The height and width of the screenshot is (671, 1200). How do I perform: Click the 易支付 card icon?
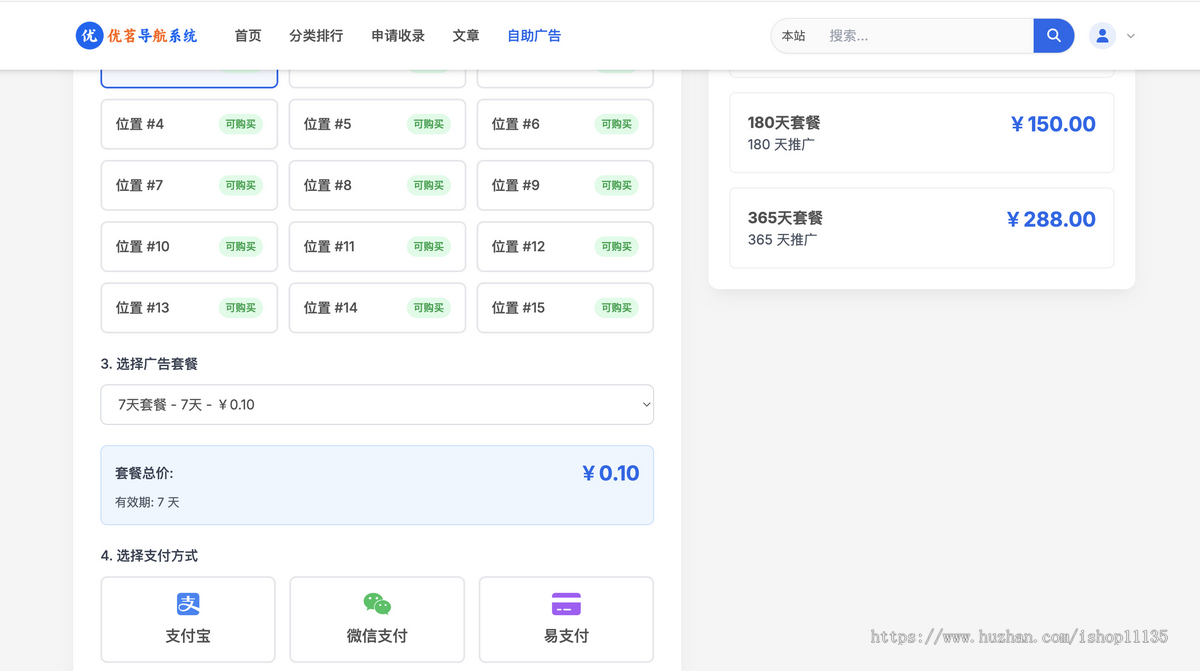(x=566, y=604)
